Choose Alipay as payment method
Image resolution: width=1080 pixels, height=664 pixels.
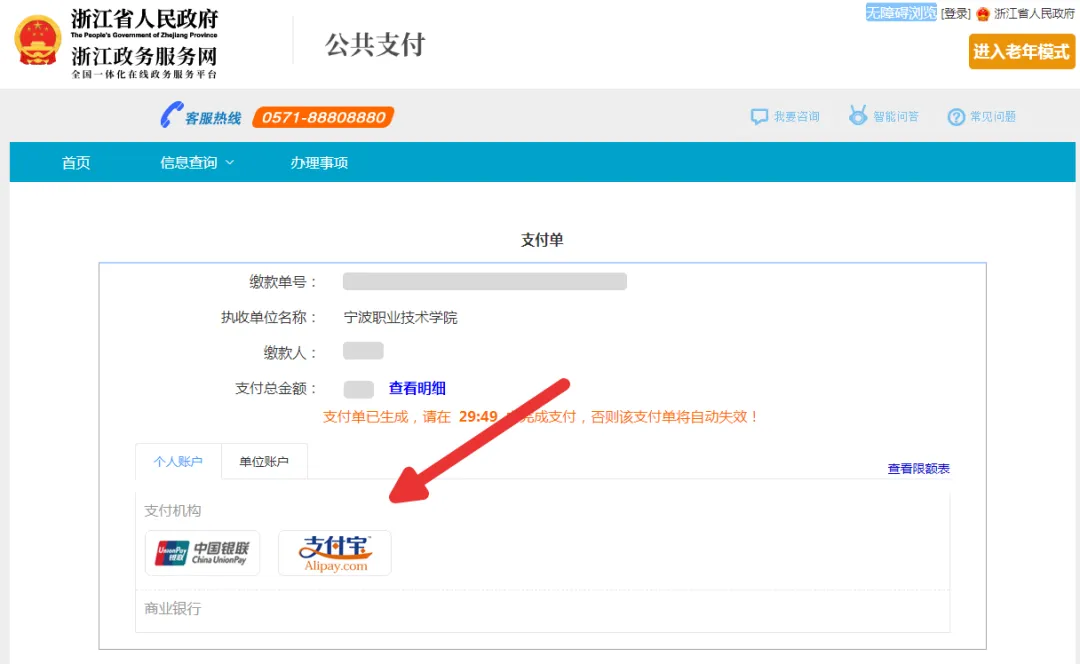coord(335,553)
